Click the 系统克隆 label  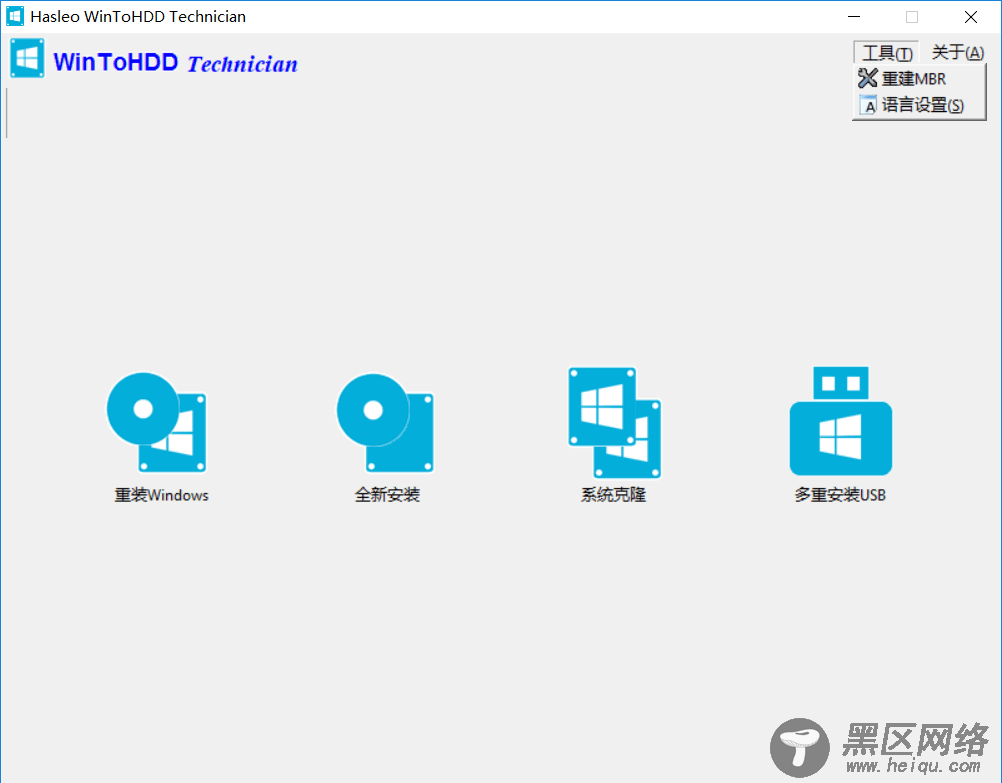[x=613, y=495]
